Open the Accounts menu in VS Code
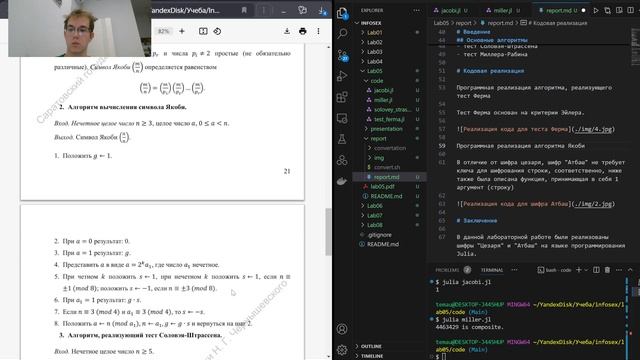The image size is (640, 360). click(x=342, y=329)
